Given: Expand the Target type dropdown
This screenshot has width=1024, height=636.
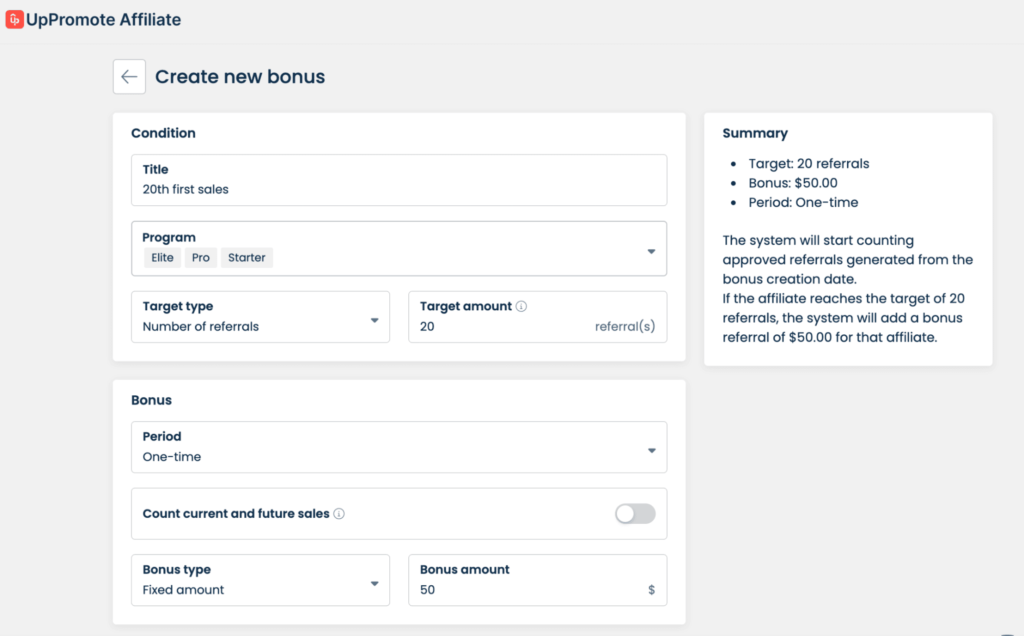Looking at the screenshot, I should click(x=375, y=320).
